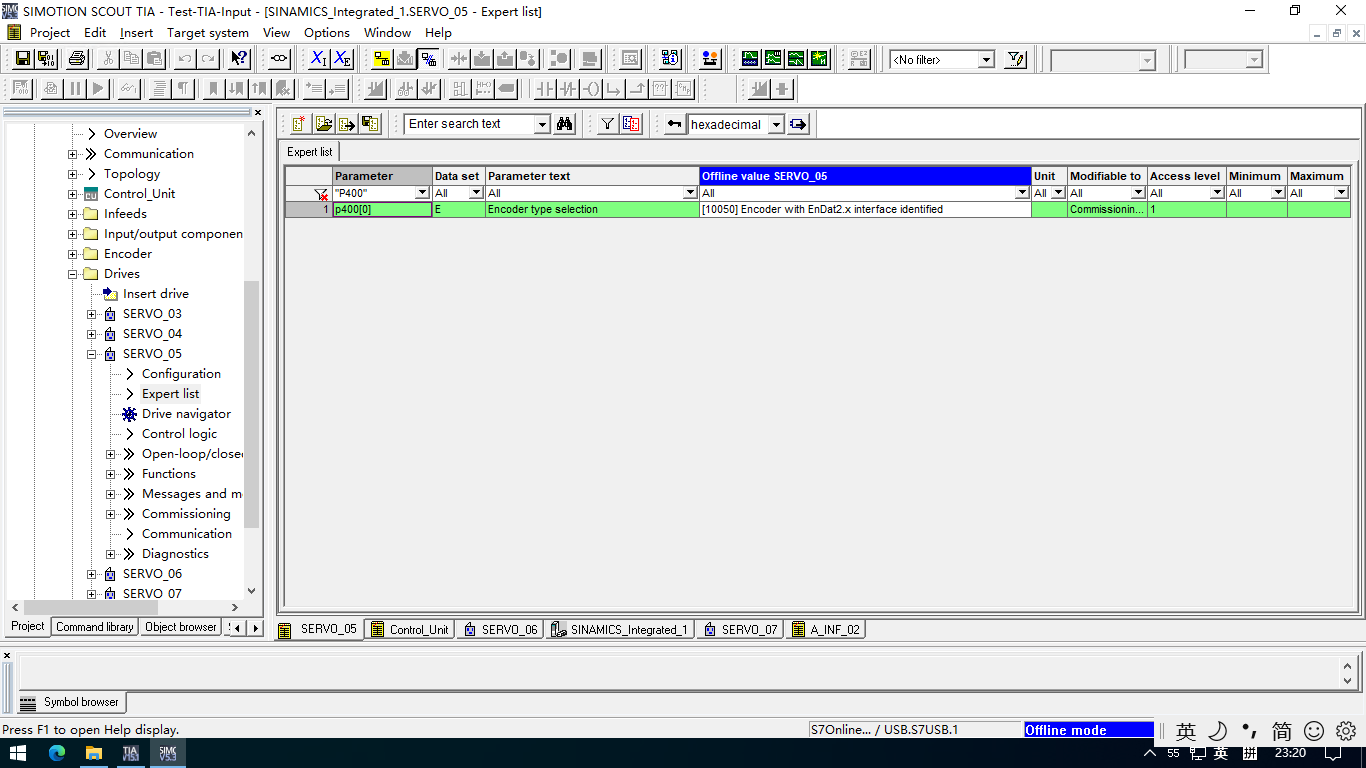1366x768 pixels.
Task: Open the Parameter column filter dropdown showing P400
Action: [422, 193]
